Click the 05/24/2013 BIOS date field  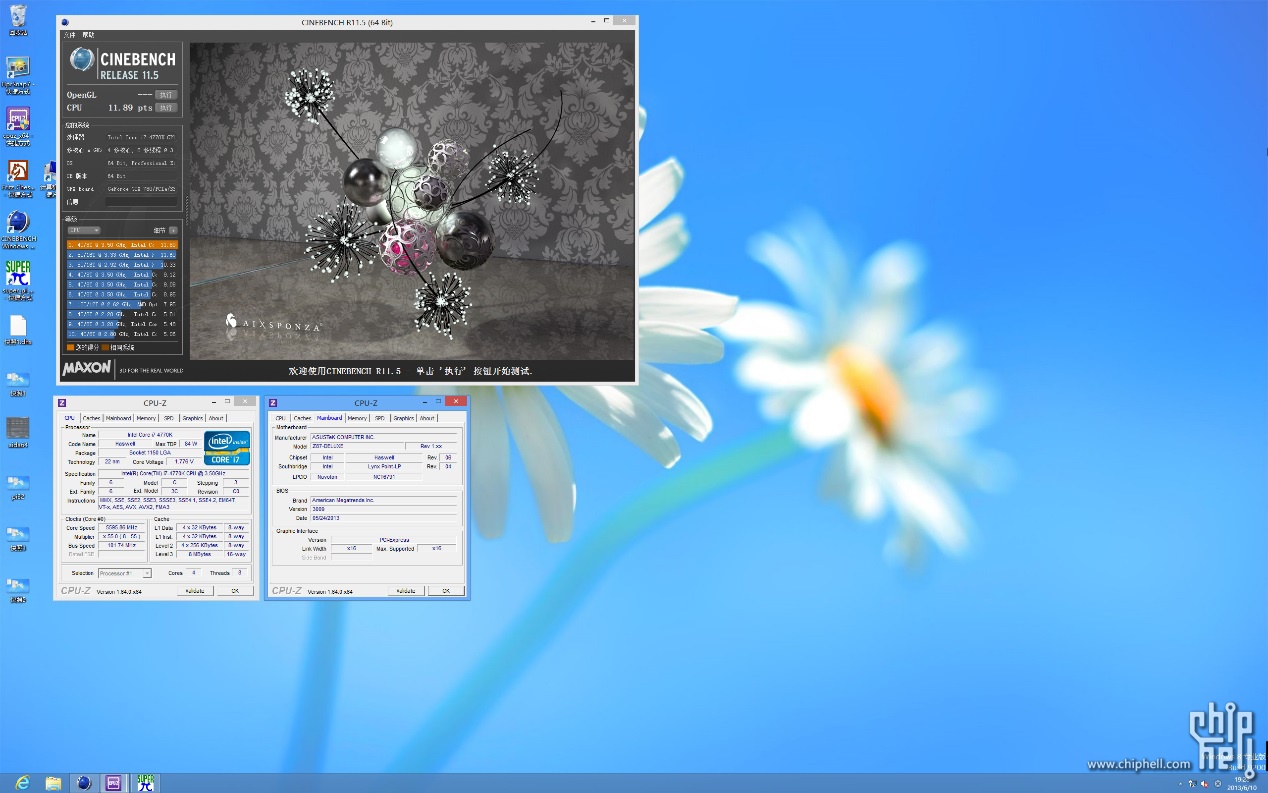(x=384, y=518)
